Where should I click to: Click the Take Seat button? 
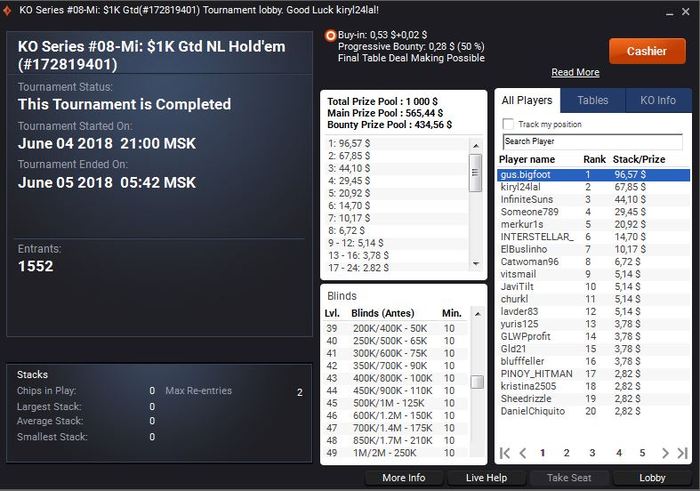click(569, 478)
